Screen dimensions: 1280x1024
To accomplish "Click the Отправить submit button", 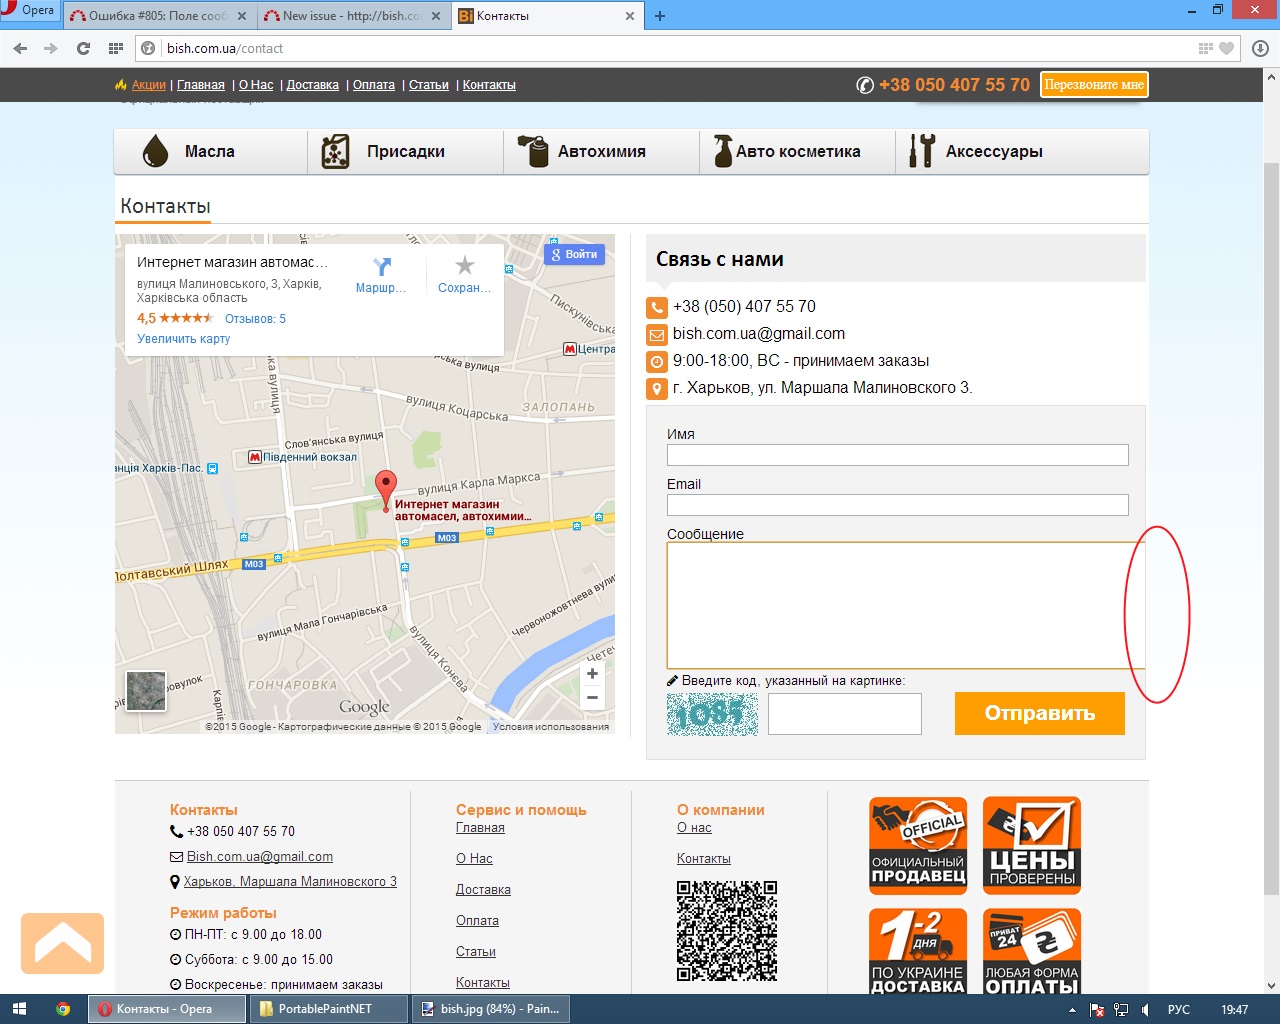I will [1039, 714].
